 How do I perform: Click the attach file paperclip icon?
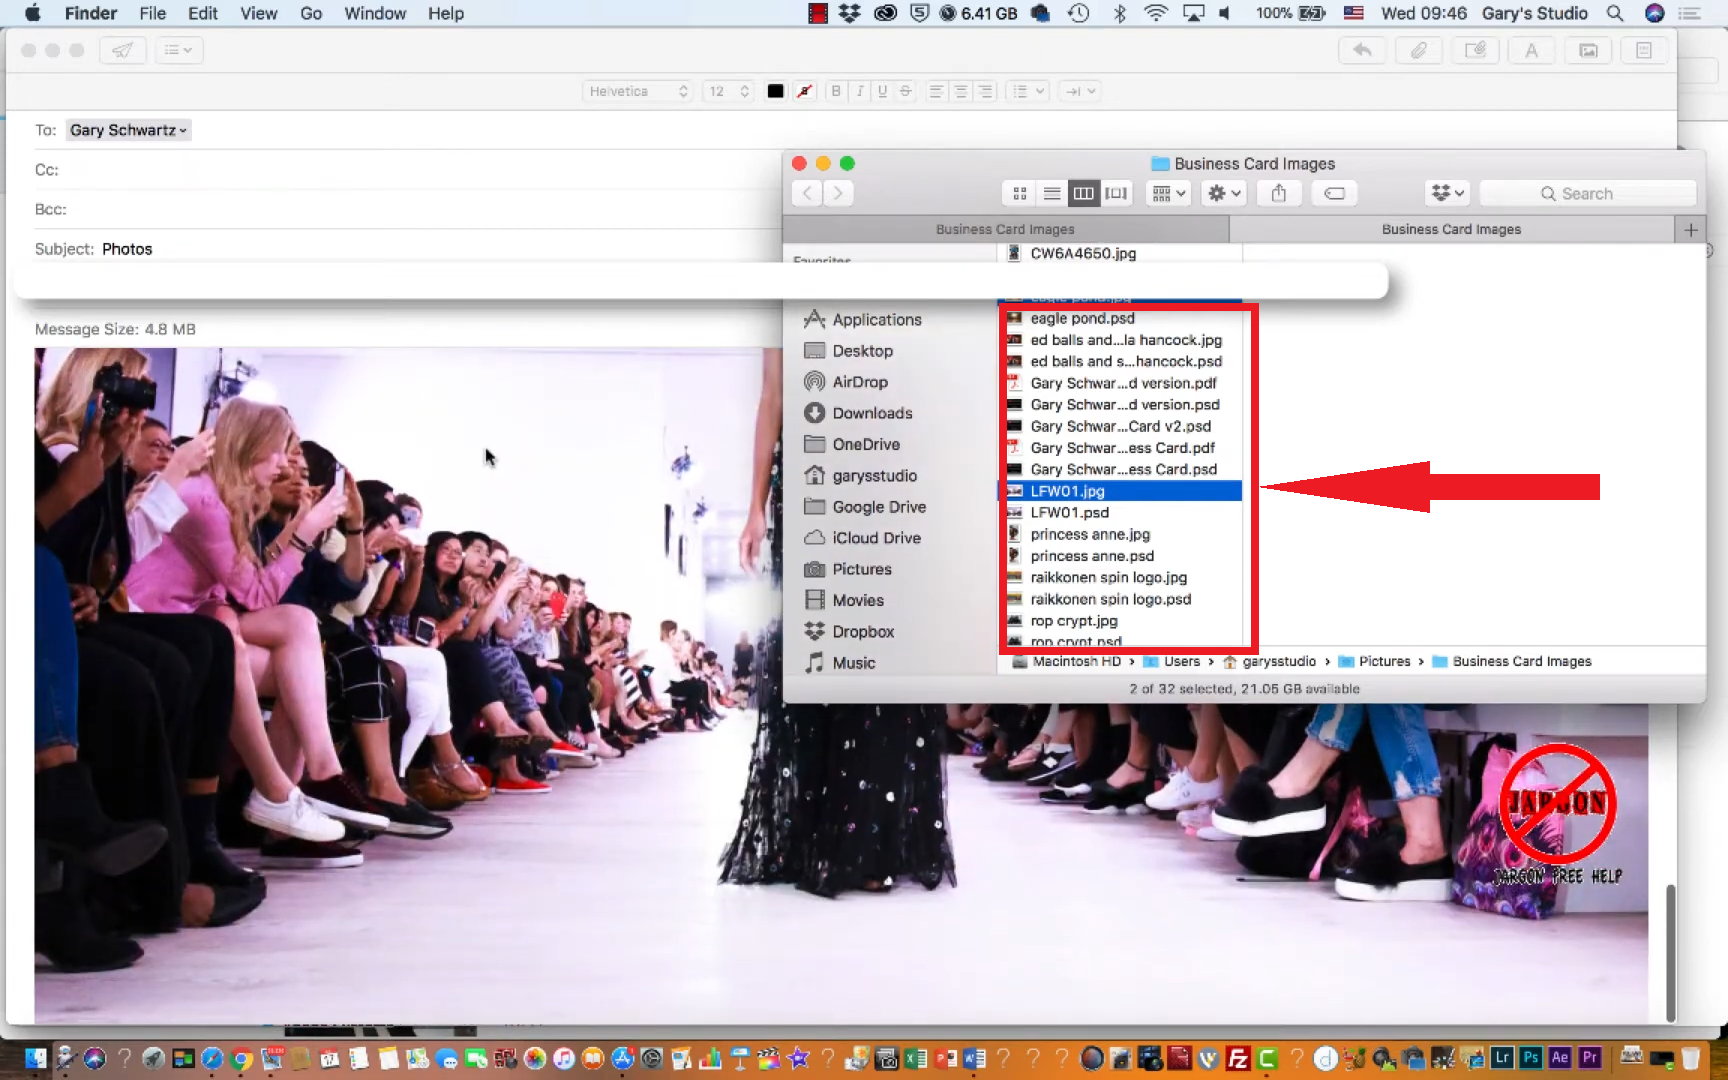(1418, 50)
